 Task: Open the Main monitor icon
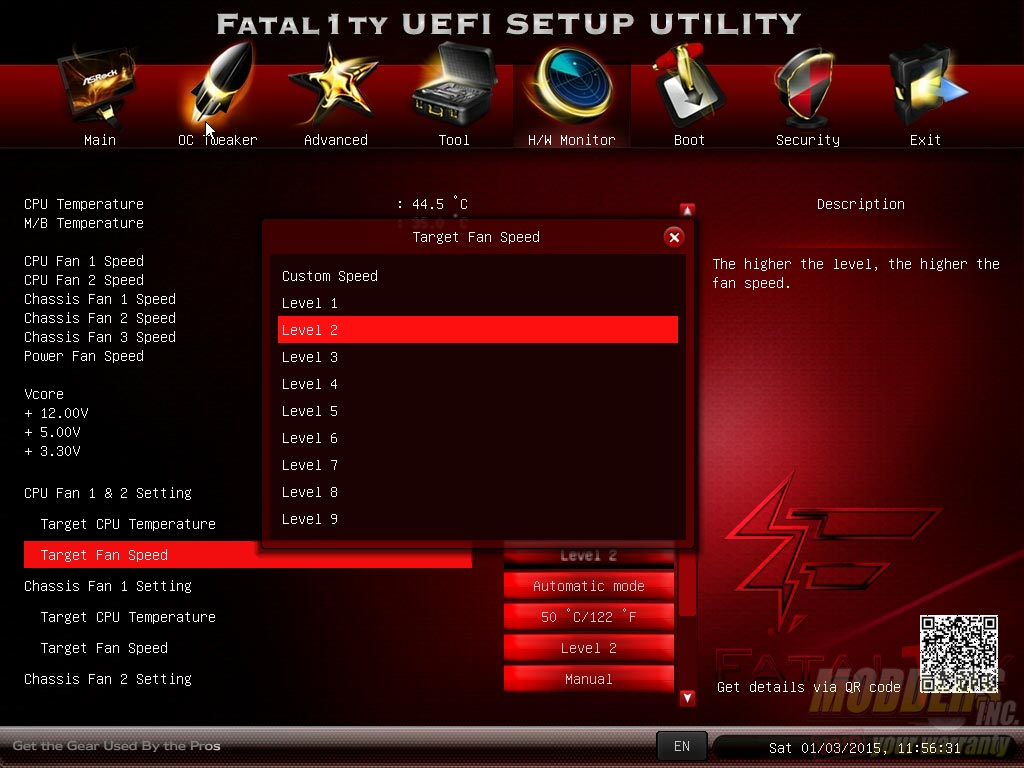tap(99, 92)
